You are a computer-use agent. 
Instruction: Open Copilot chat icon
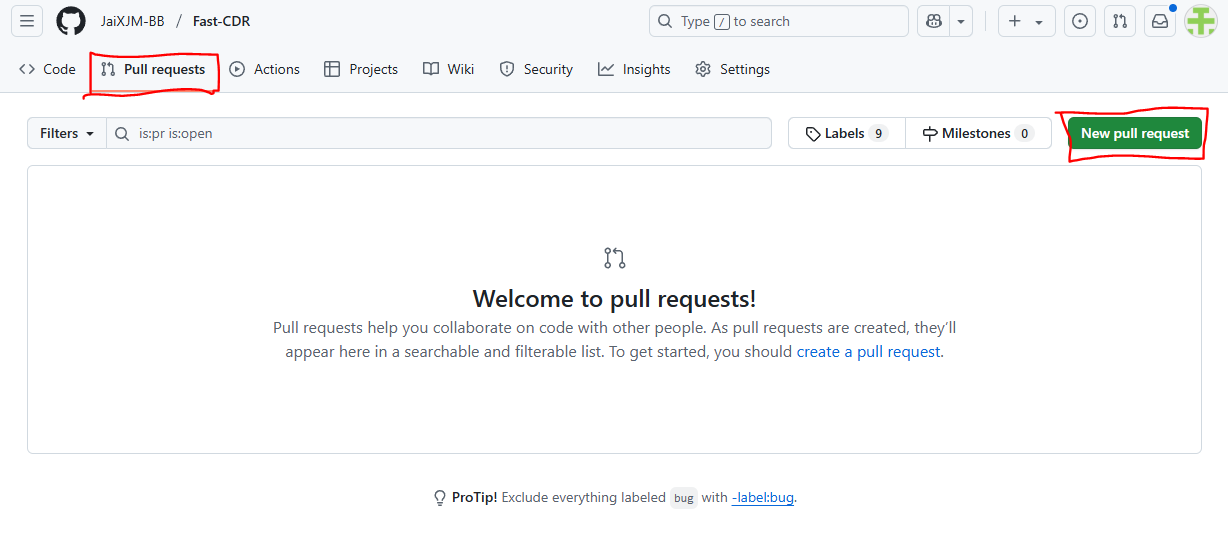(933, 21)
